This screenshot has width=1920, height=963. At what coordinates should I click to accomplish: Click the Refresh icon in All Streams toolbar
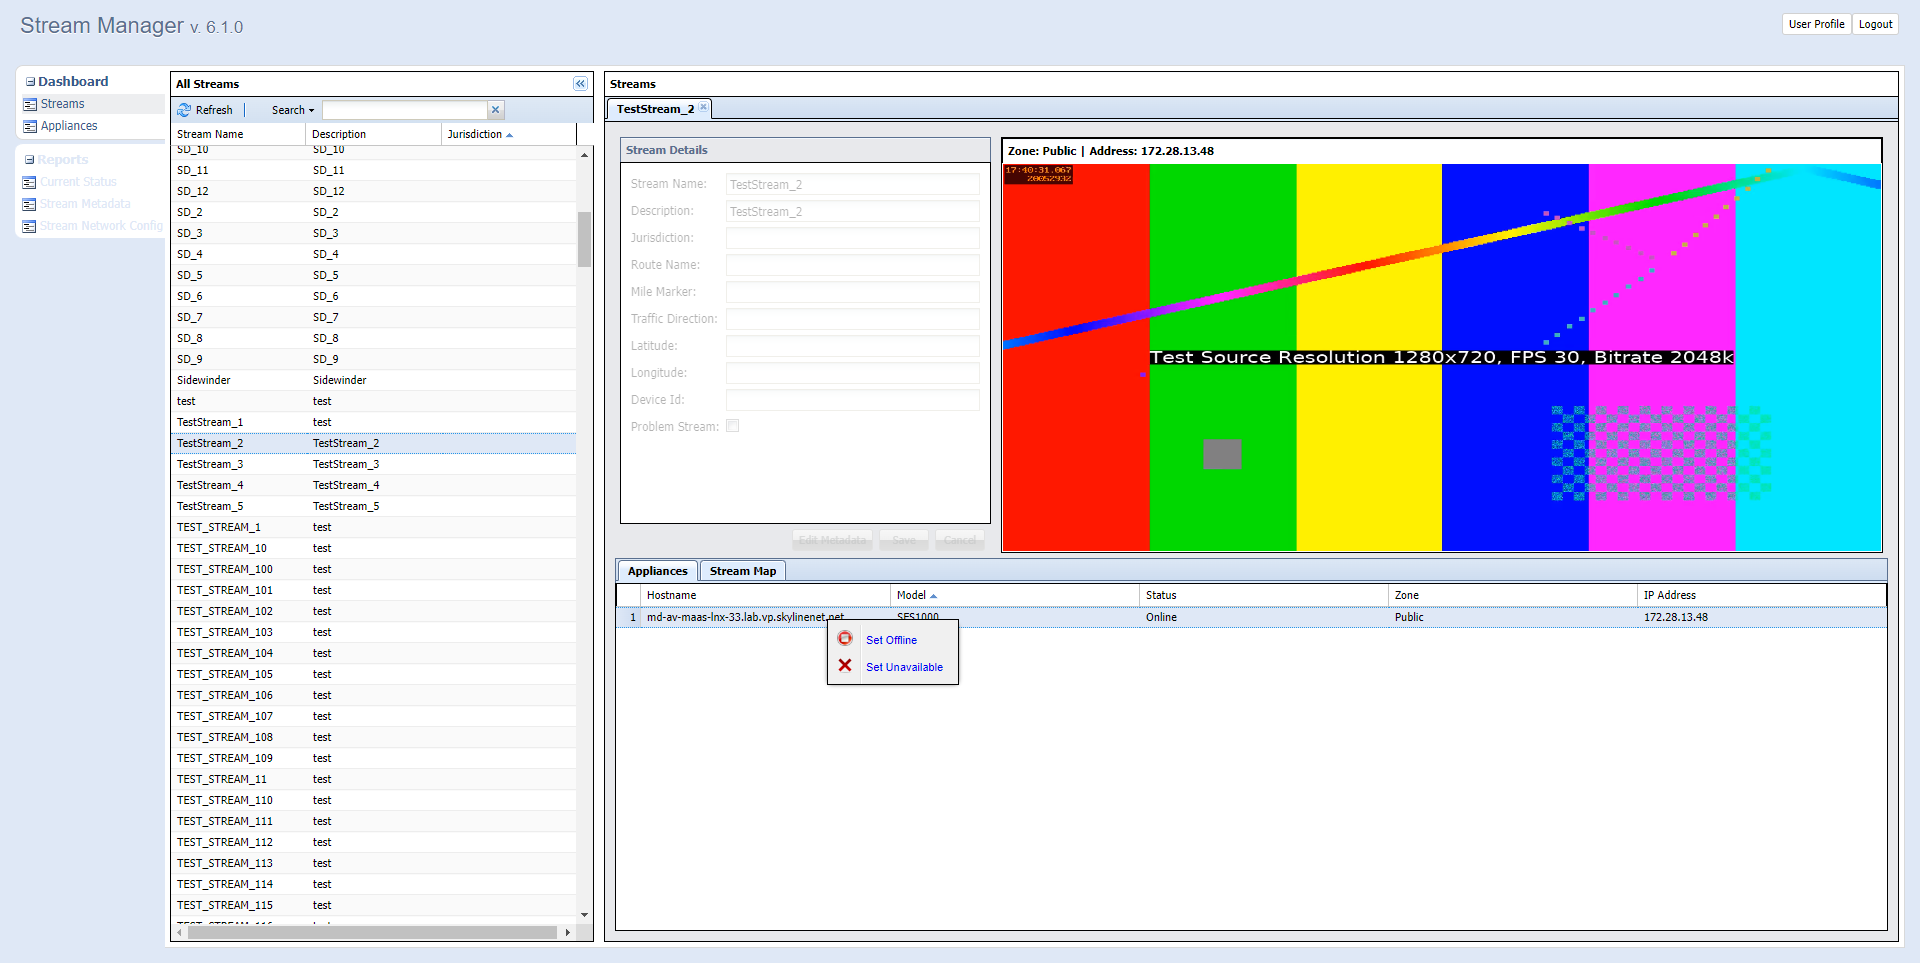(x=185, y=110)
